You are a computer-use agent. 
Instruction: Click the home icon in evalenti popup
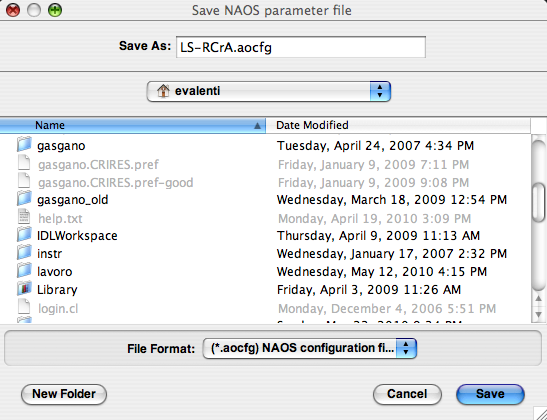pyautogui.click(x=163, y=91)
